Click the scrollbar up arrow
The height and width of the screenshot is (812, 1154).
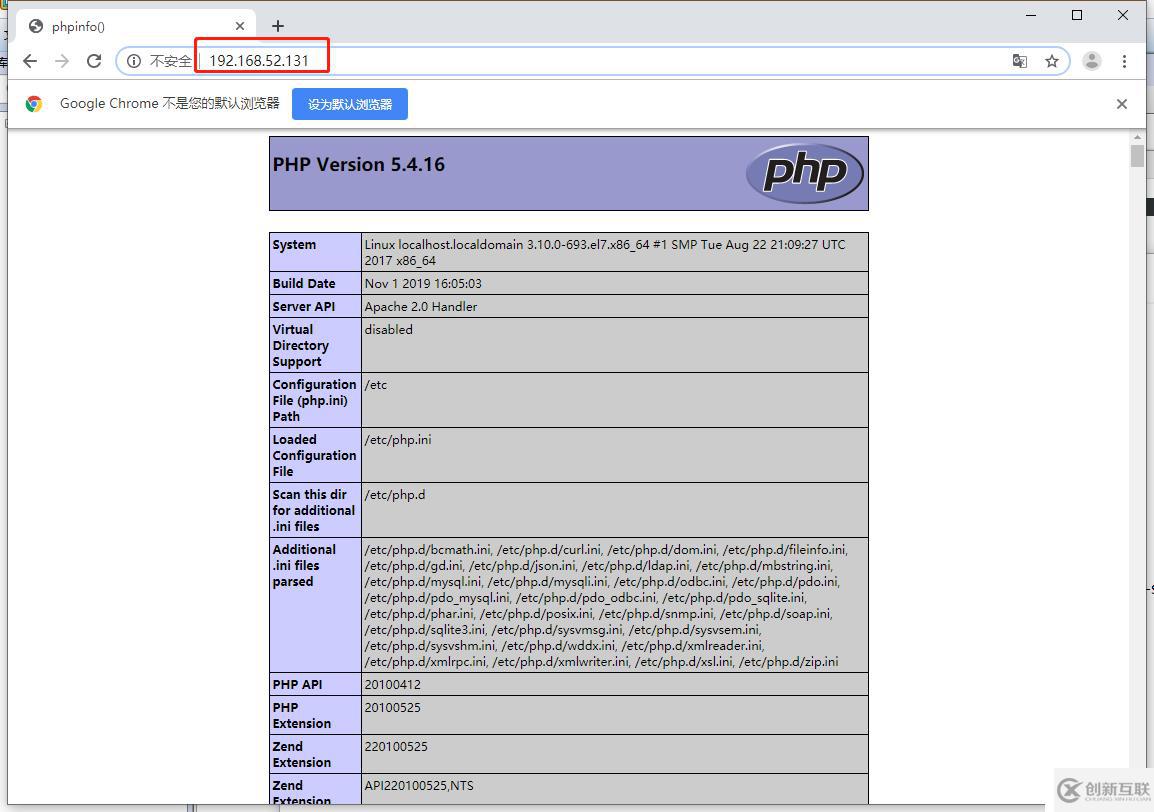pyautogui.click(x=1137, y=137)
